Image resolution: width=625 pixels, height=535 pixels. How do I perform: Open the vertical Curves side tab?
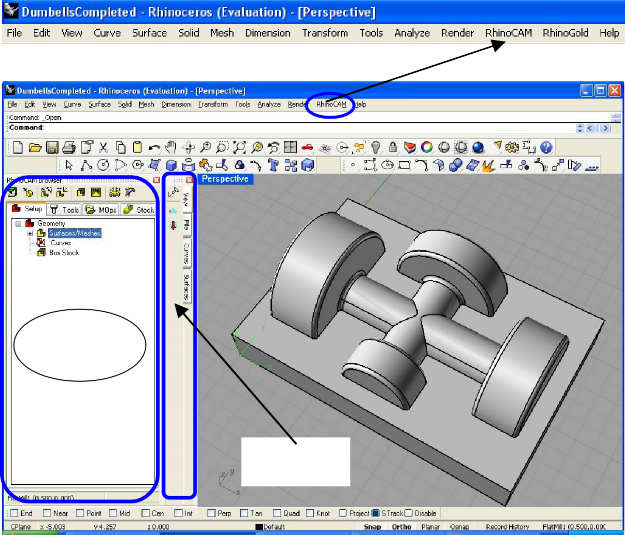187,254
